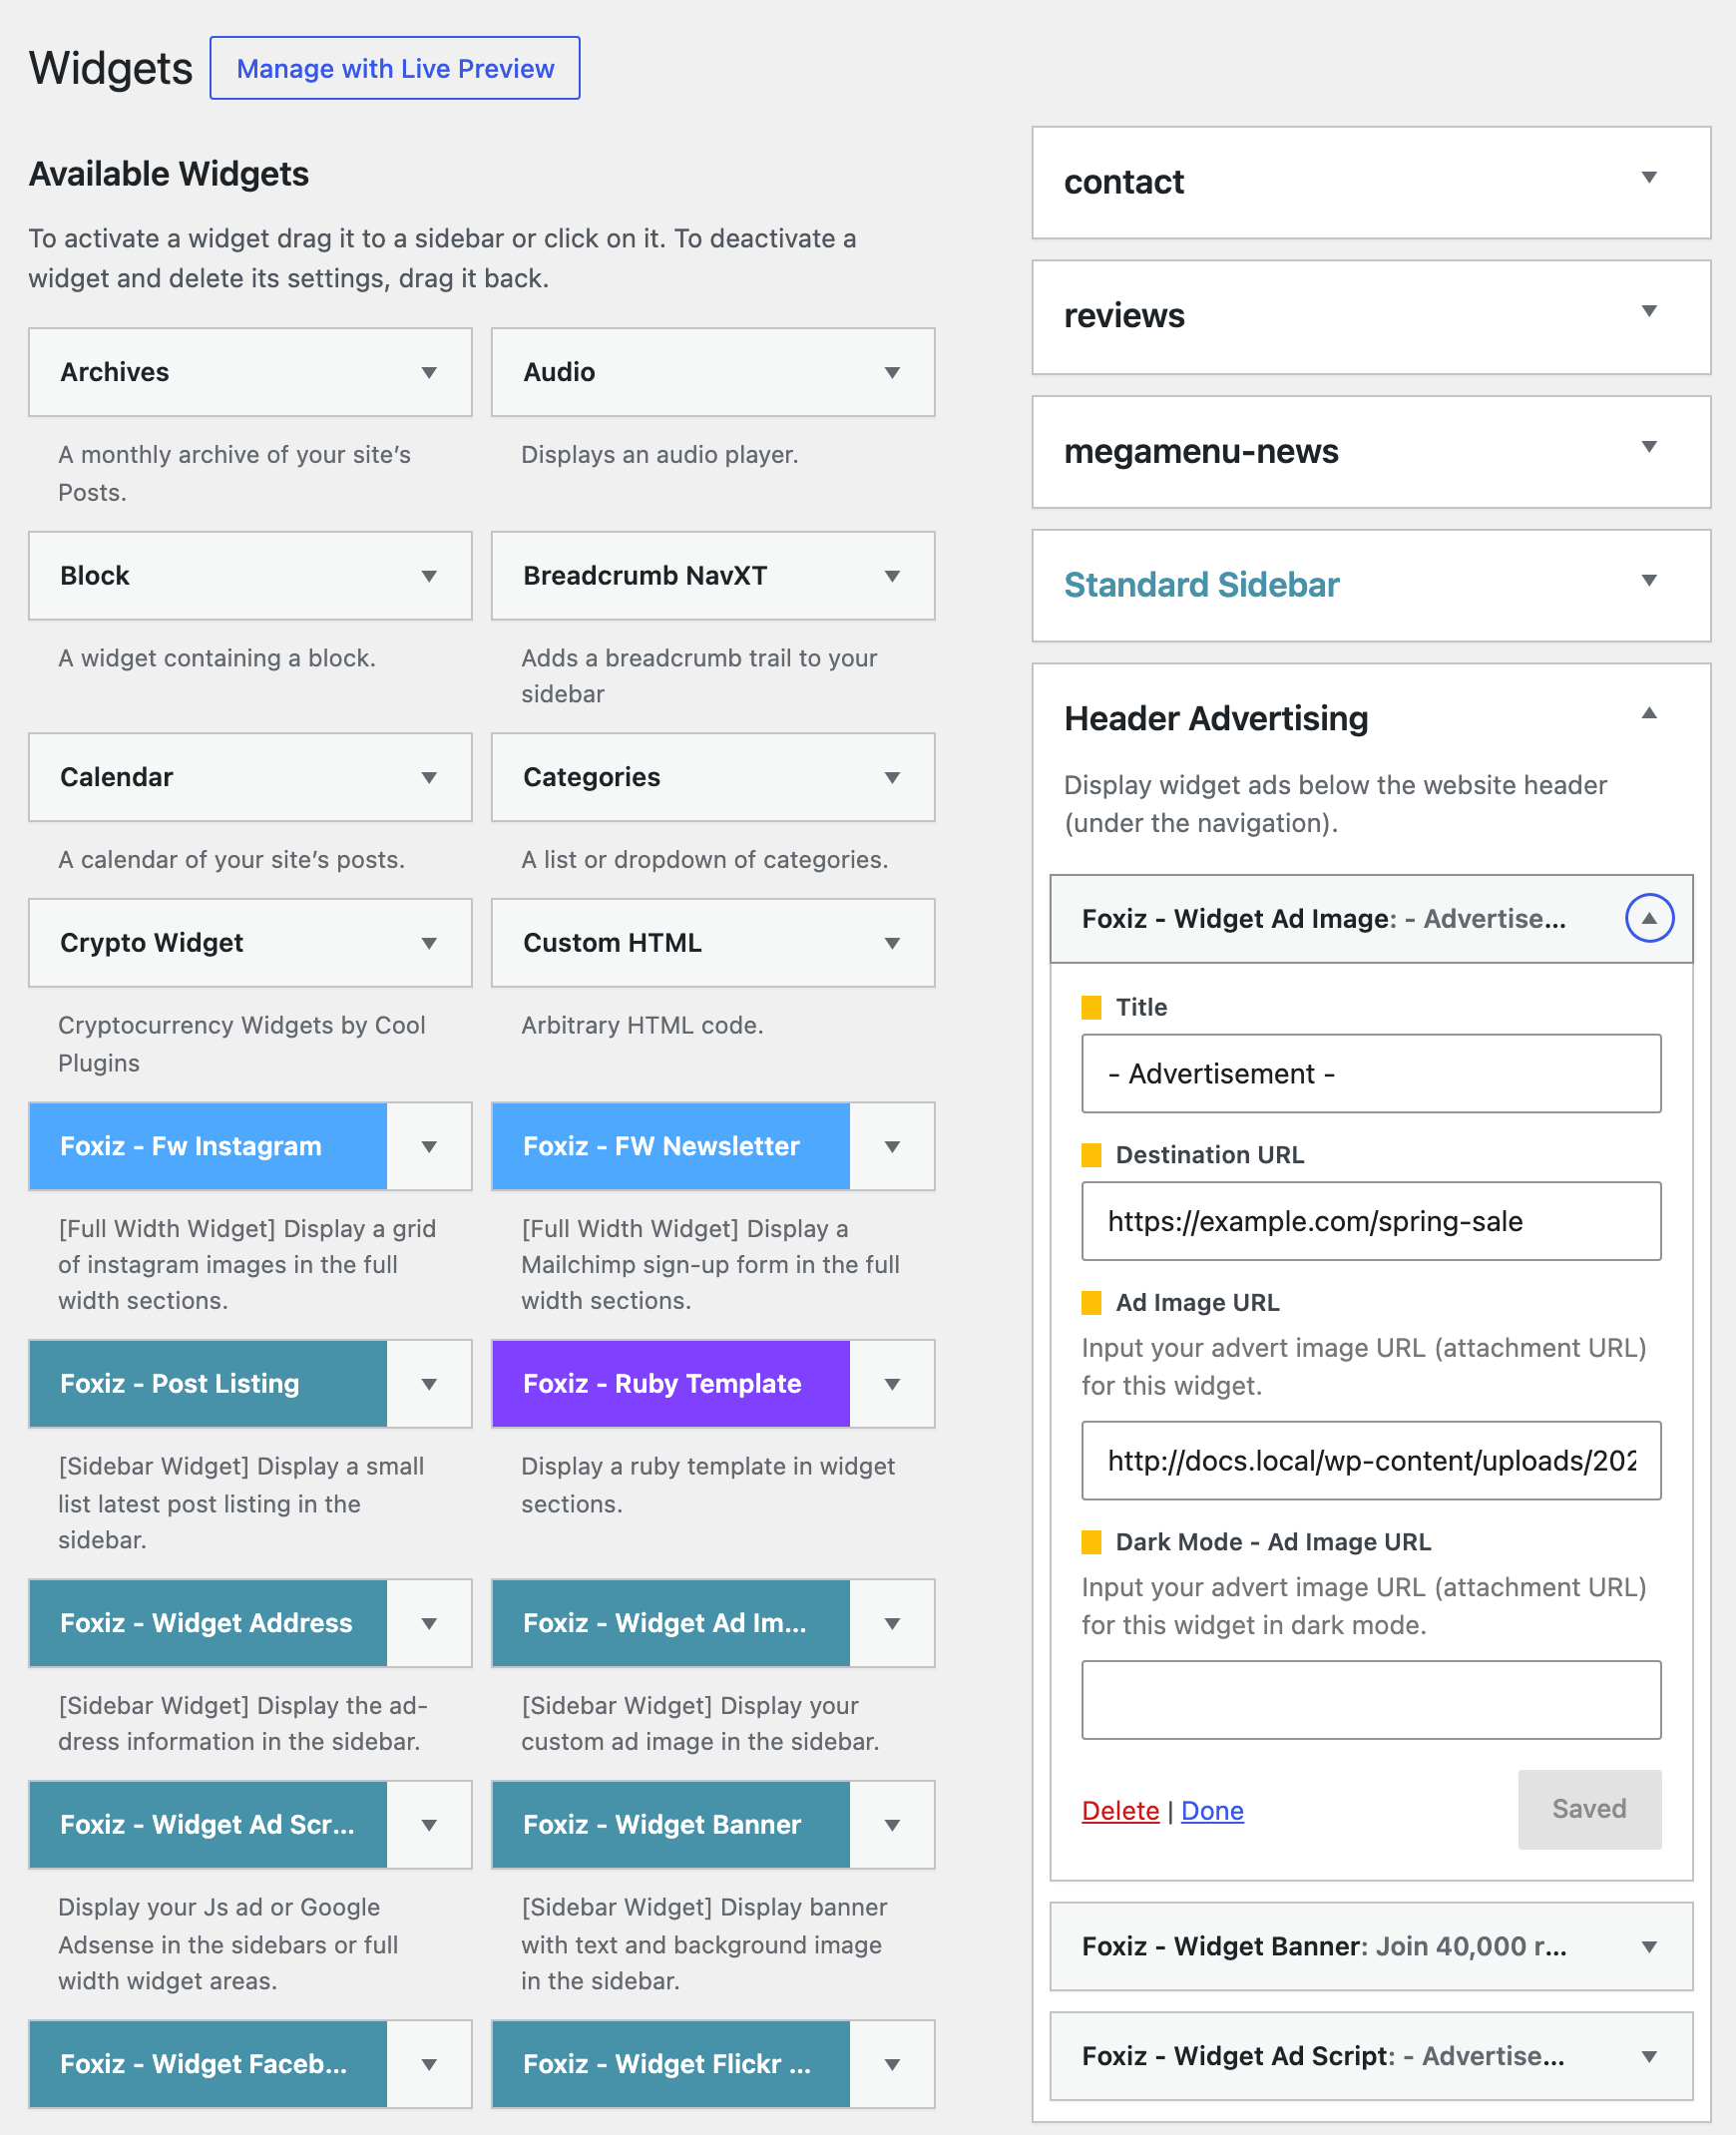Expand the available Foxiz - Widget Ad Scr... arrow
The image size is (1736, 2135).
tap(429, 1825)
